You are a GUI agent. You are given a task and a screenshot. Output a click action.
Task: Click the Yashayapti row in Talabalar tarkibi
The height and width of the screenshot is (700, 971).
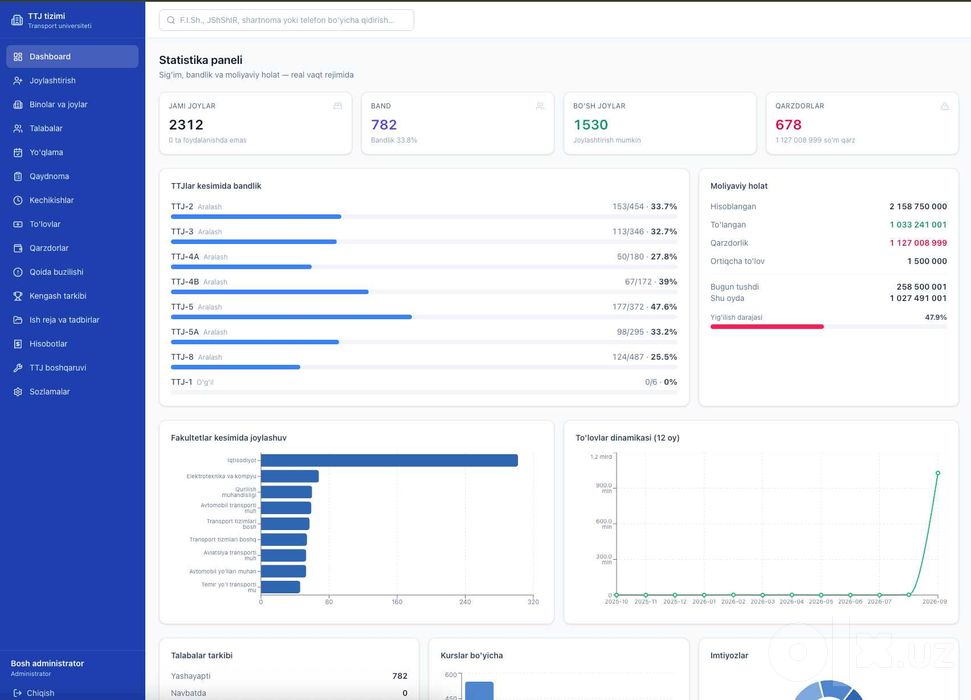[x=289, y=676]
